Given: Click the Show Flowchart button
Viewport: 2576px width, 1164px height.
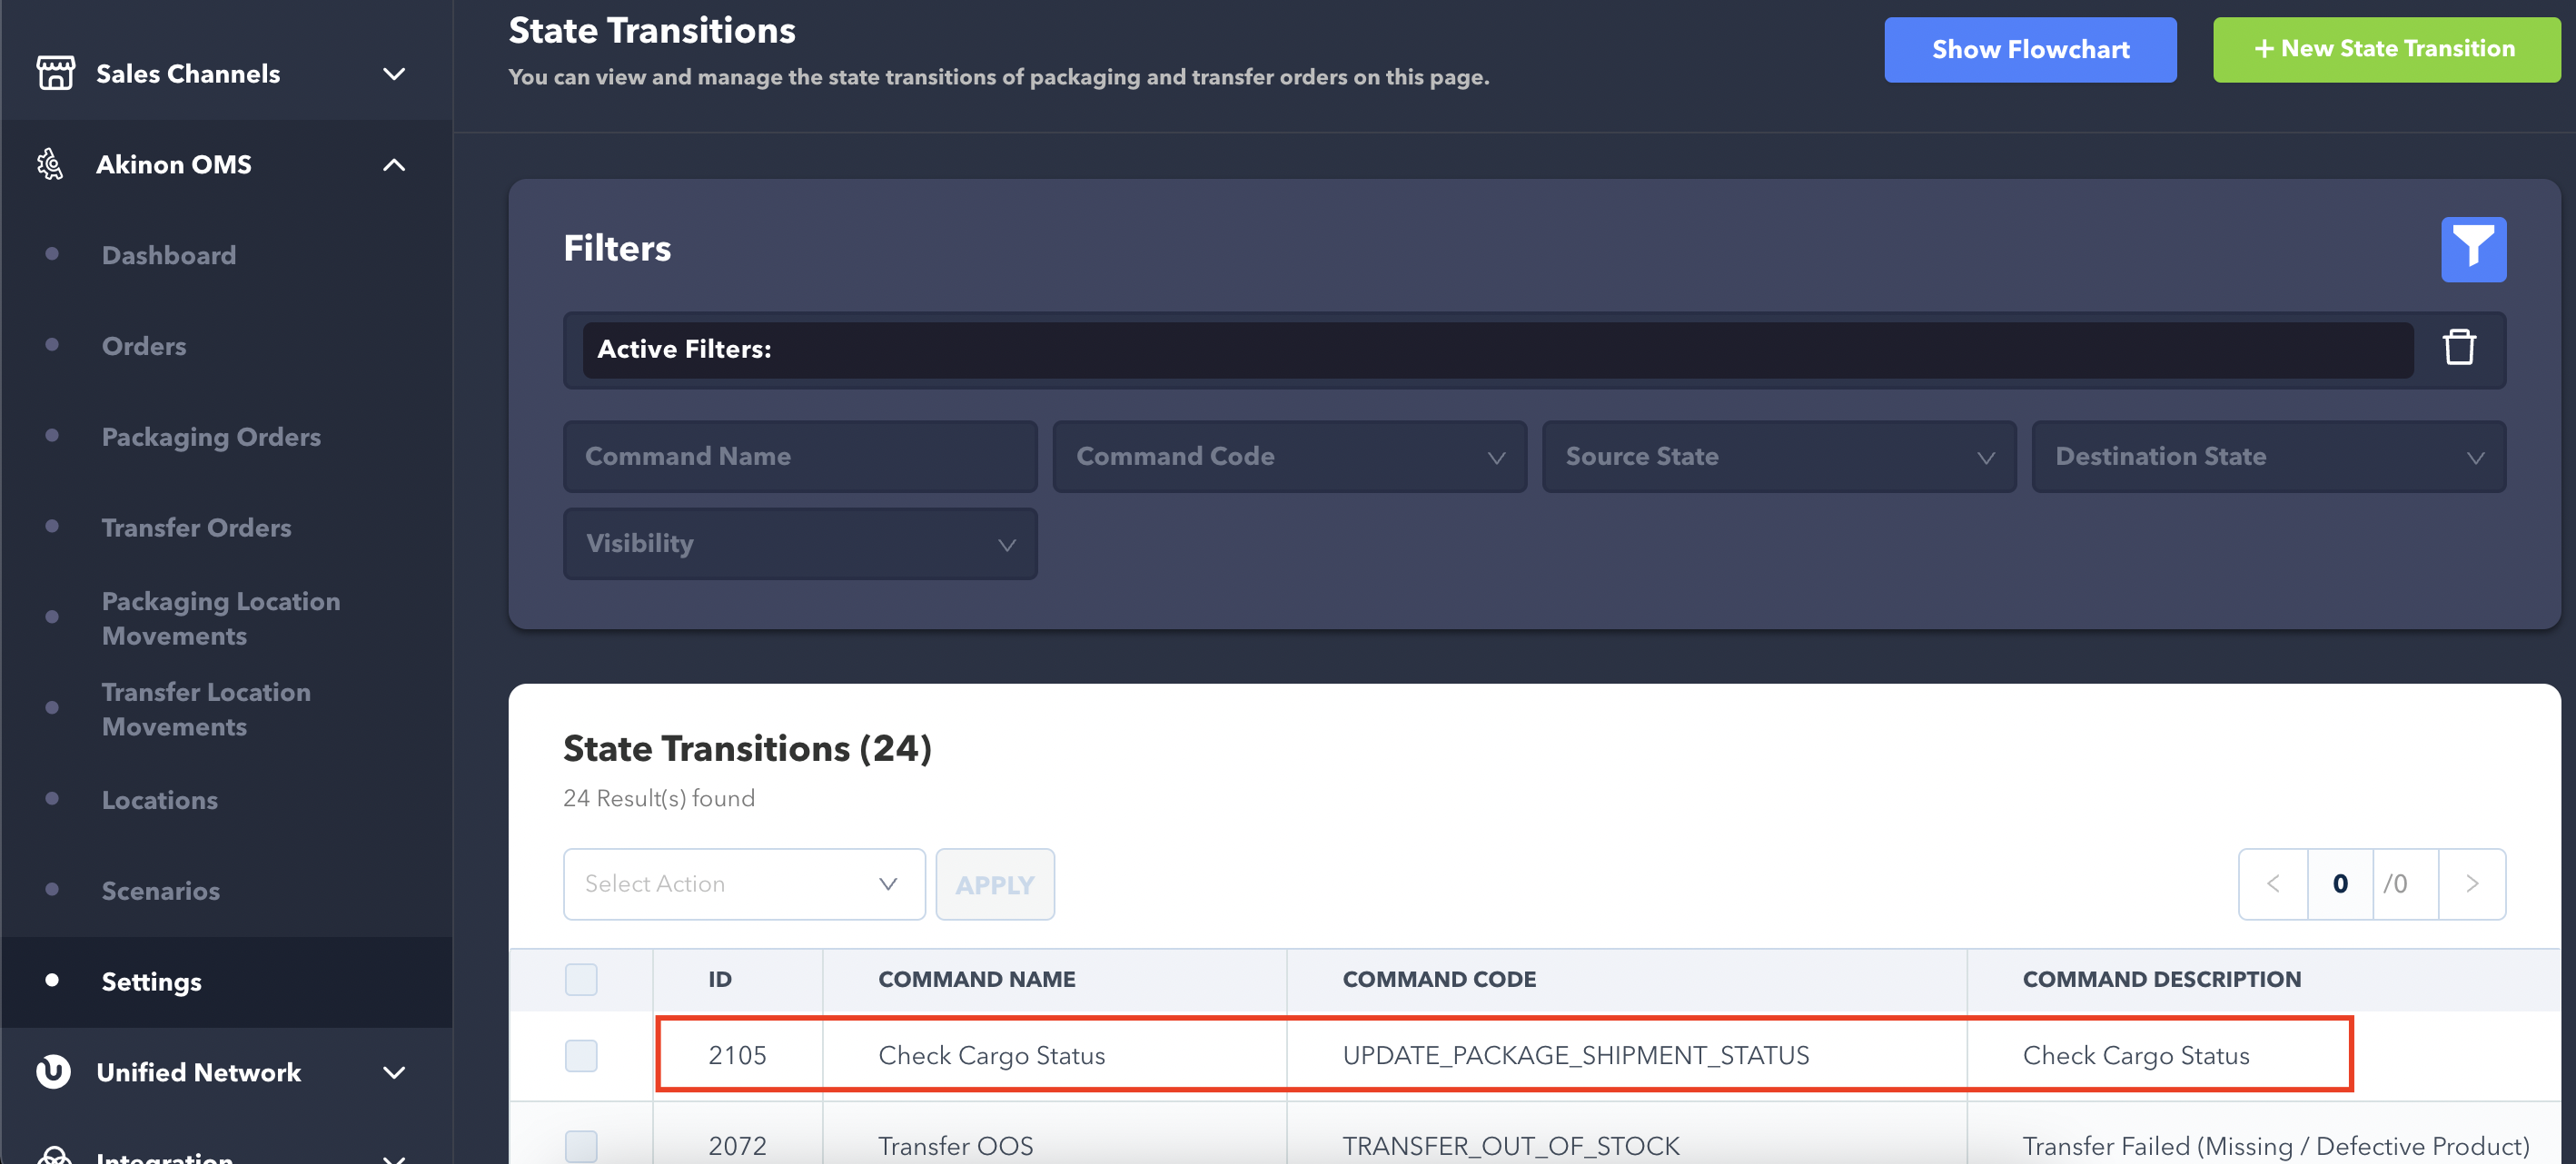Looking at the screenshot, I should coord(2029,49).
